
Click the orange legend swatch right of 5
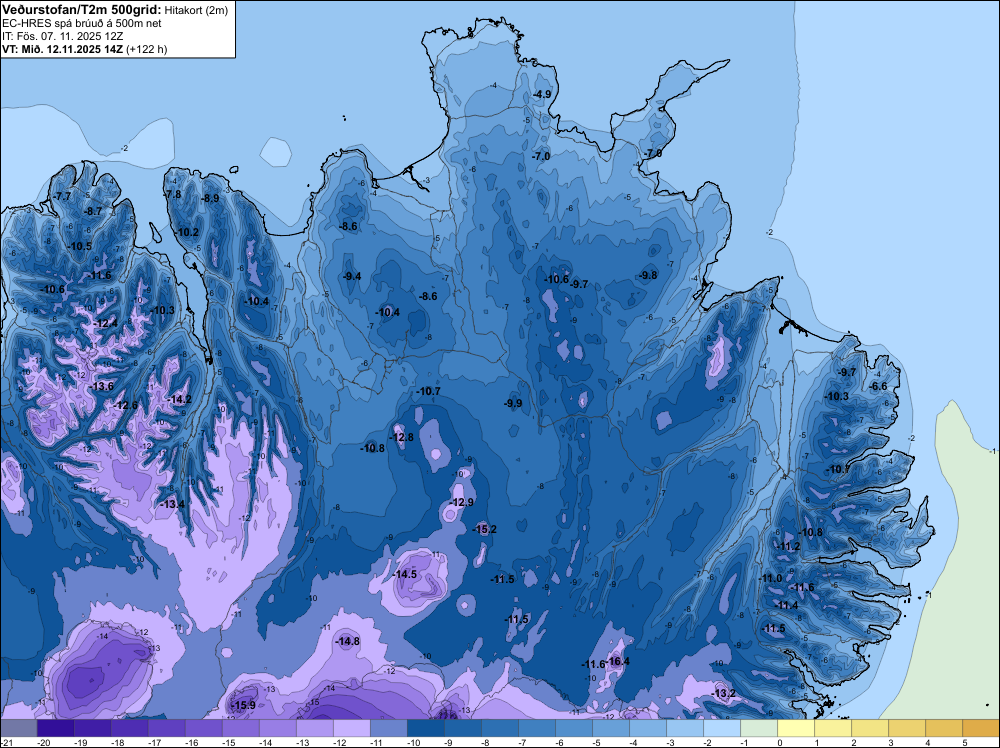(981, 728)
